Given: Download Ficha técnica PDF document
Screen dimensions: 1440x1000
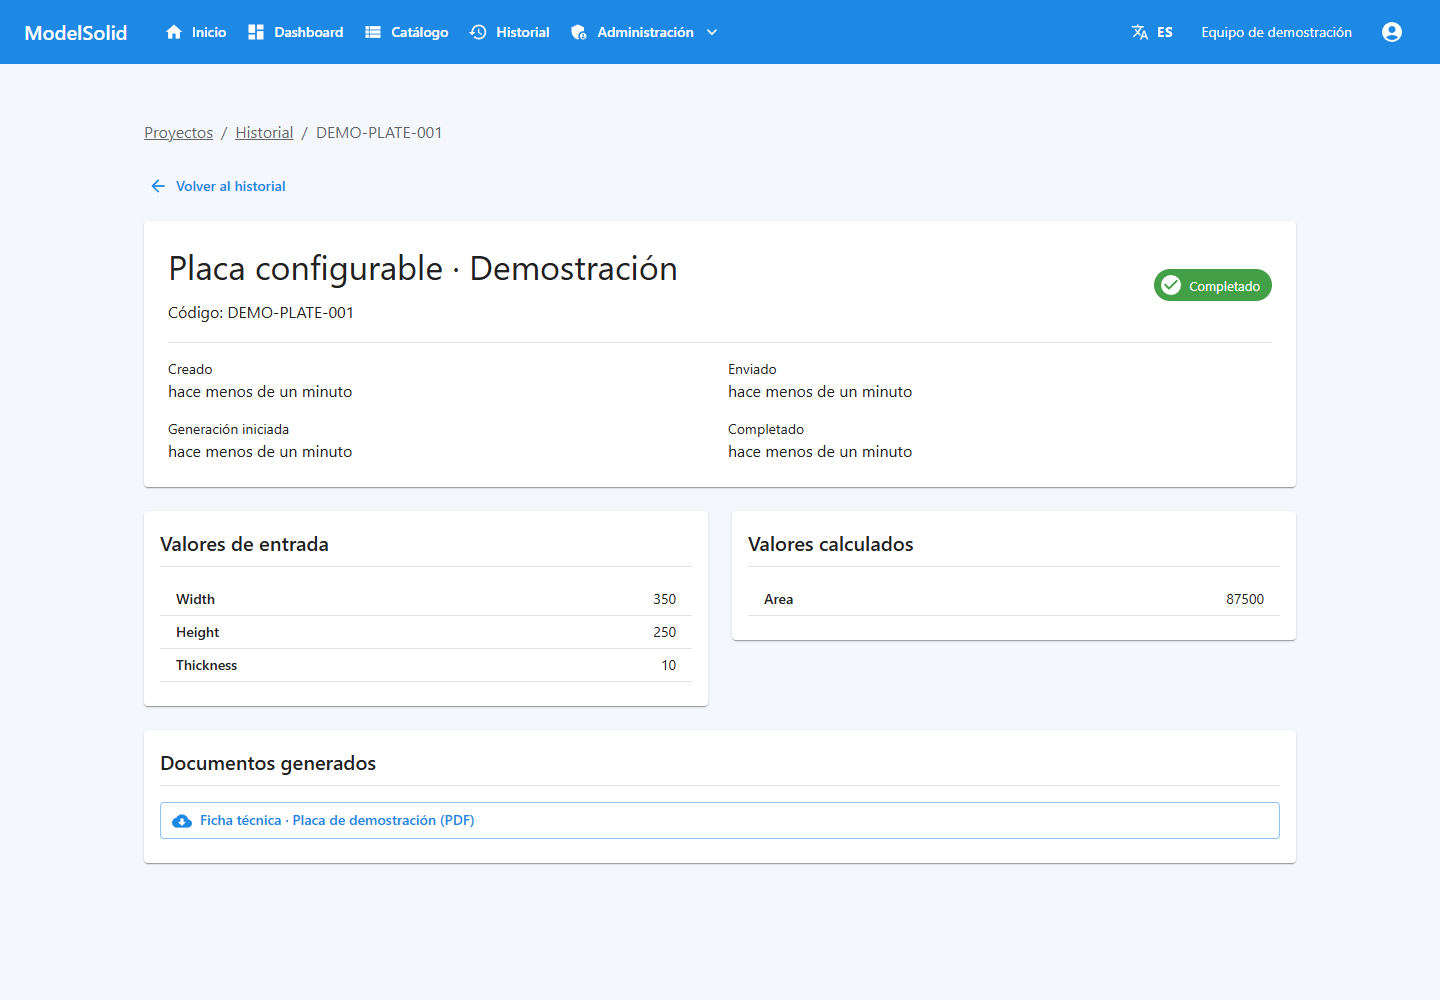Looking at the screenshot, I should [x=720, y=821].
